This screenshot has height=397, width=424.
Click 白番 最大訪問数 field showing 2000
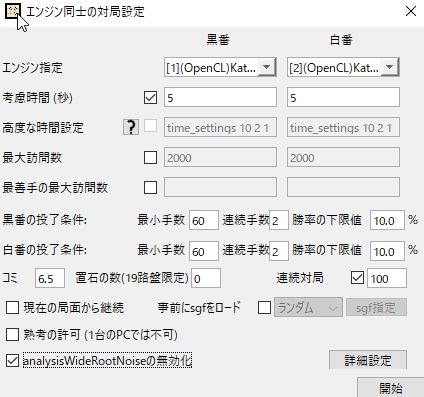coord(343,157)
